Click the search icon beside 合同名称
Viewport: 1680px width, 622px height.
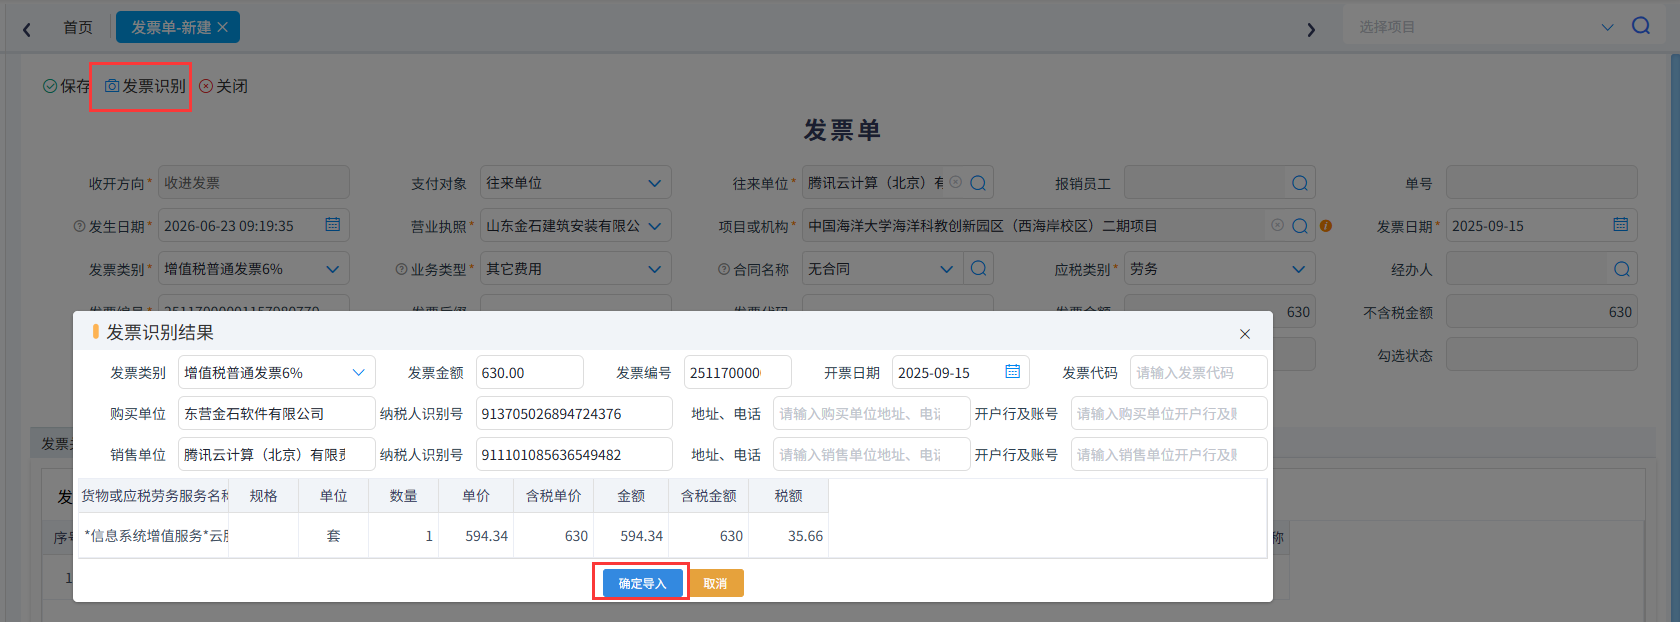click(978, 268)
